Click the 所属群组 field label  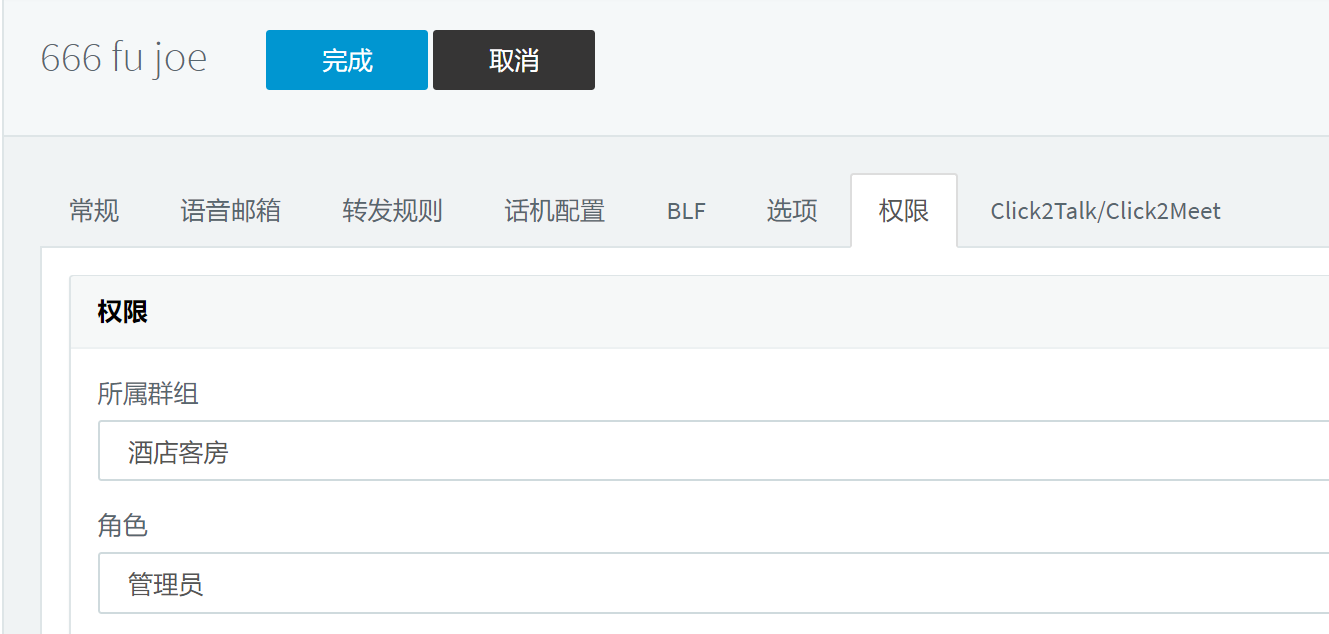click(x=148, y=394)
